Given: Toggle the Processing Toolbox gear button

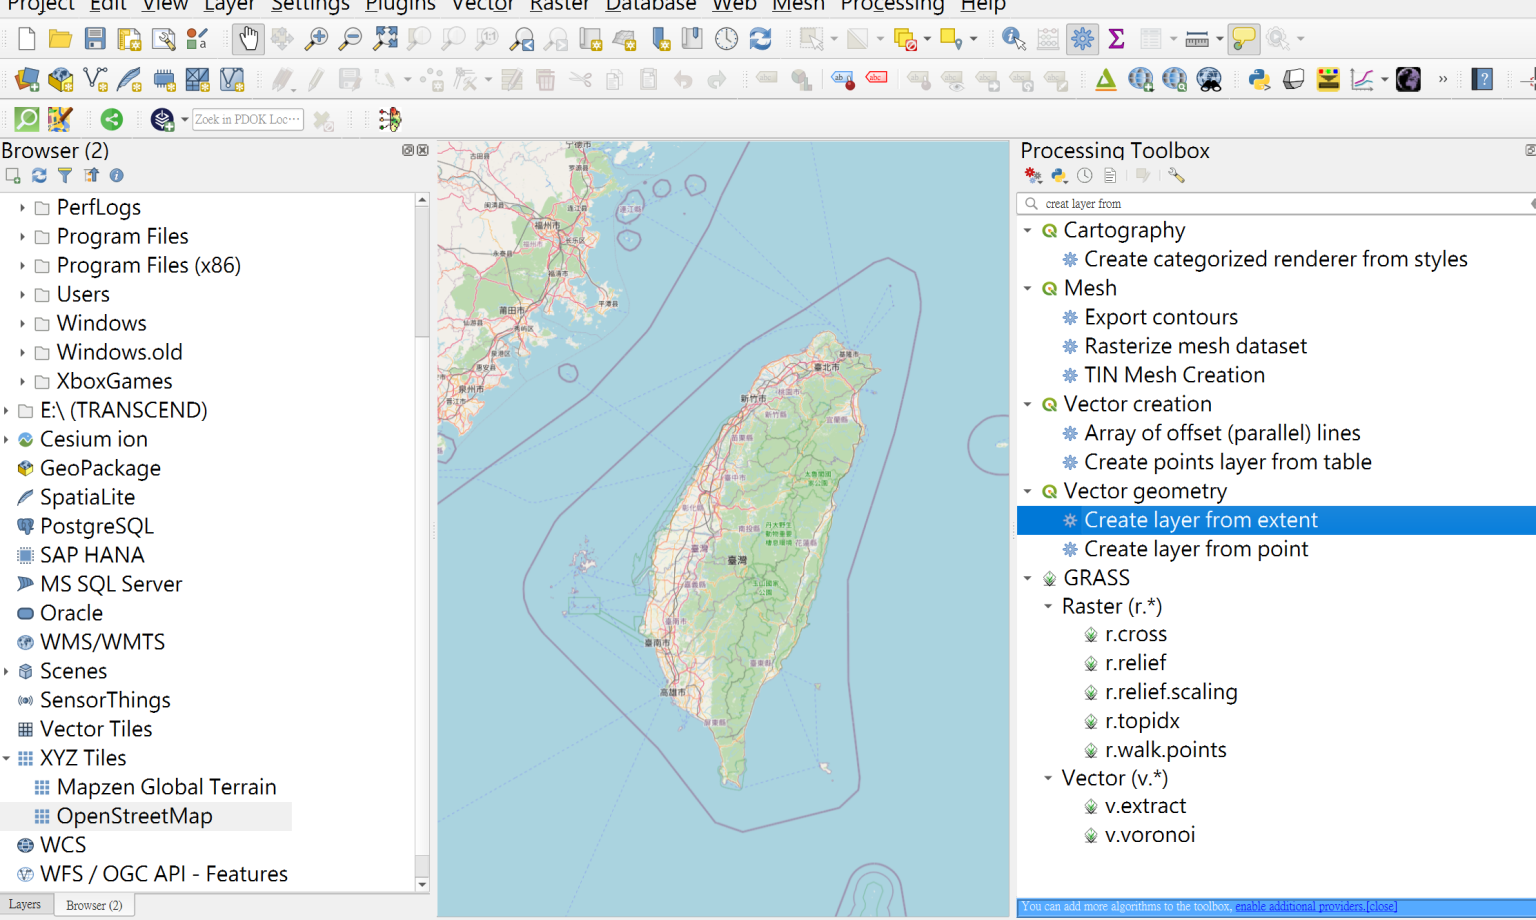Looking at the screenshot, I should click(1082, 39).
